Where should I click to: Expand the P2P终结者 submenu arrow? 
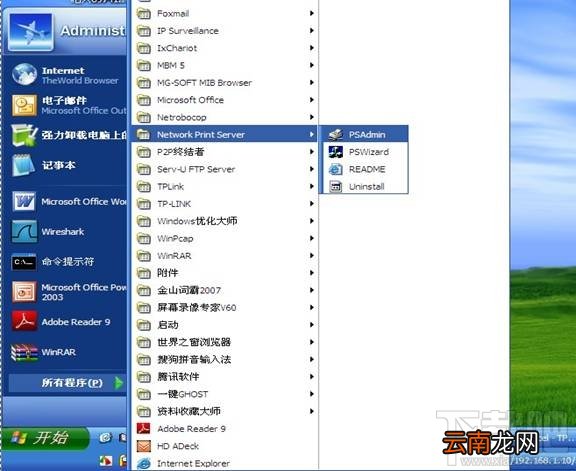click(312, 152)
